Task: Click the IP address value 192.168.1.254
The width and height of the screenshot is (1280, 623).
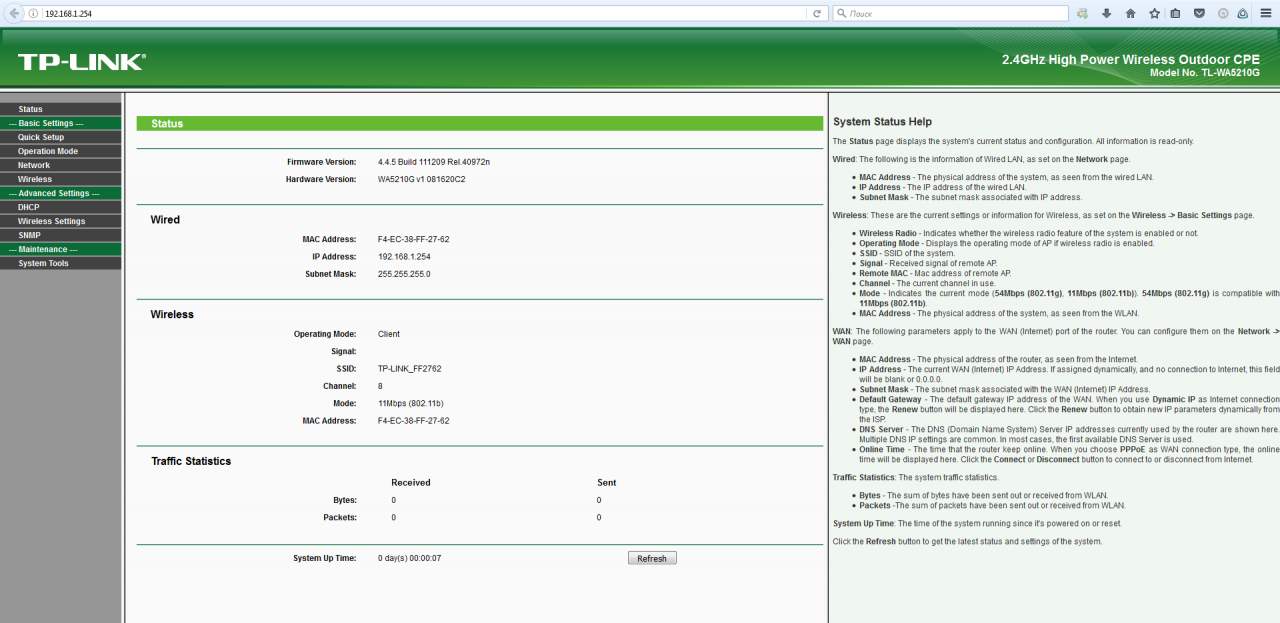Action: click(403, 256)
